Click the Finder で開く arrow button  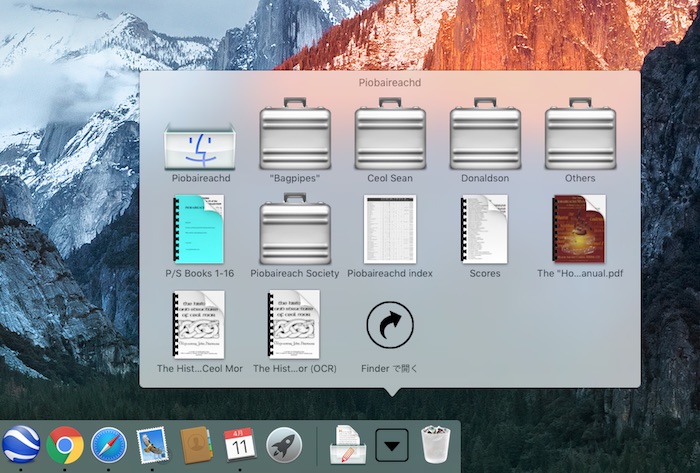pos(390,326)
